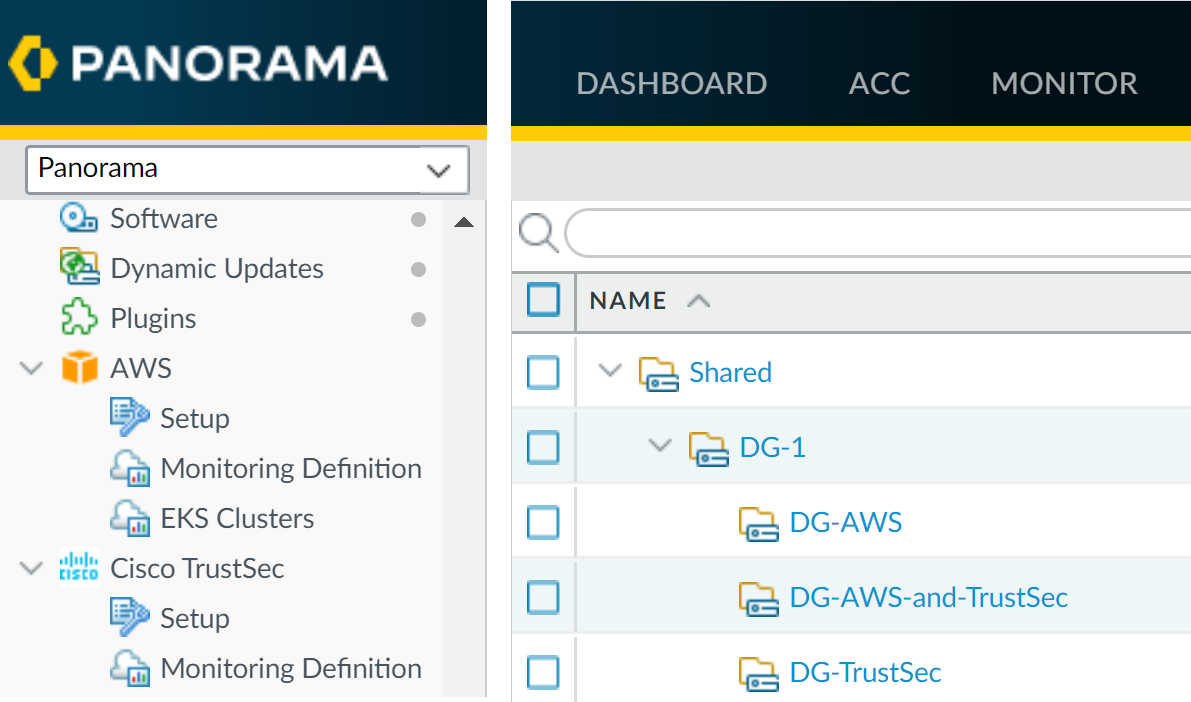Open the Monitor tab
Viewport: 1191px width, 702px height.
tap(1064, 83)
